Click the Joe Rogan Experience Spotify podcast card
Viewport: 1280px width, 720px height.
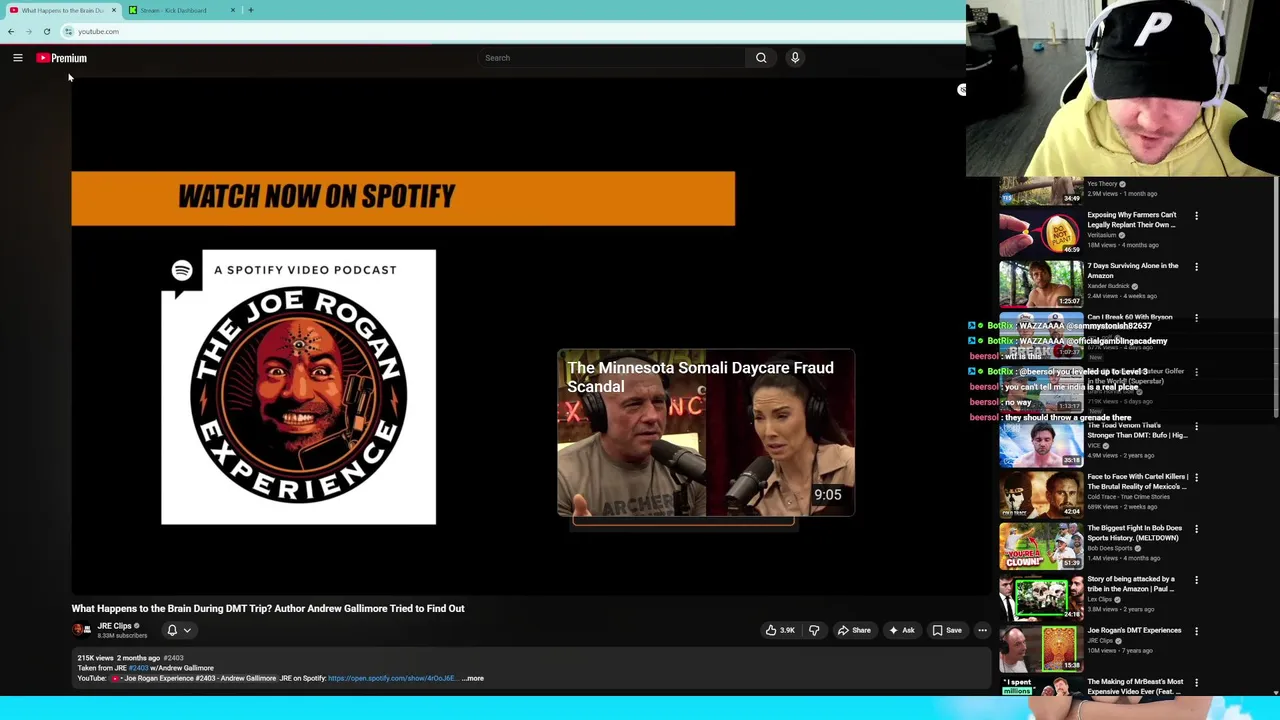298,387
